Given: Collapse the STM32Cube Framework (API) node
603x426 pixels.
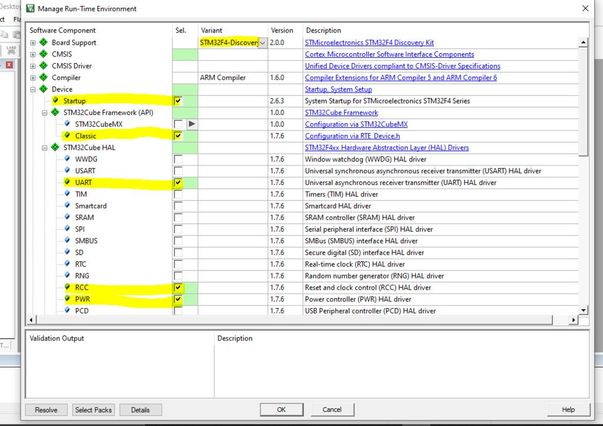Looking at the screenshot, I should point(45,113).
